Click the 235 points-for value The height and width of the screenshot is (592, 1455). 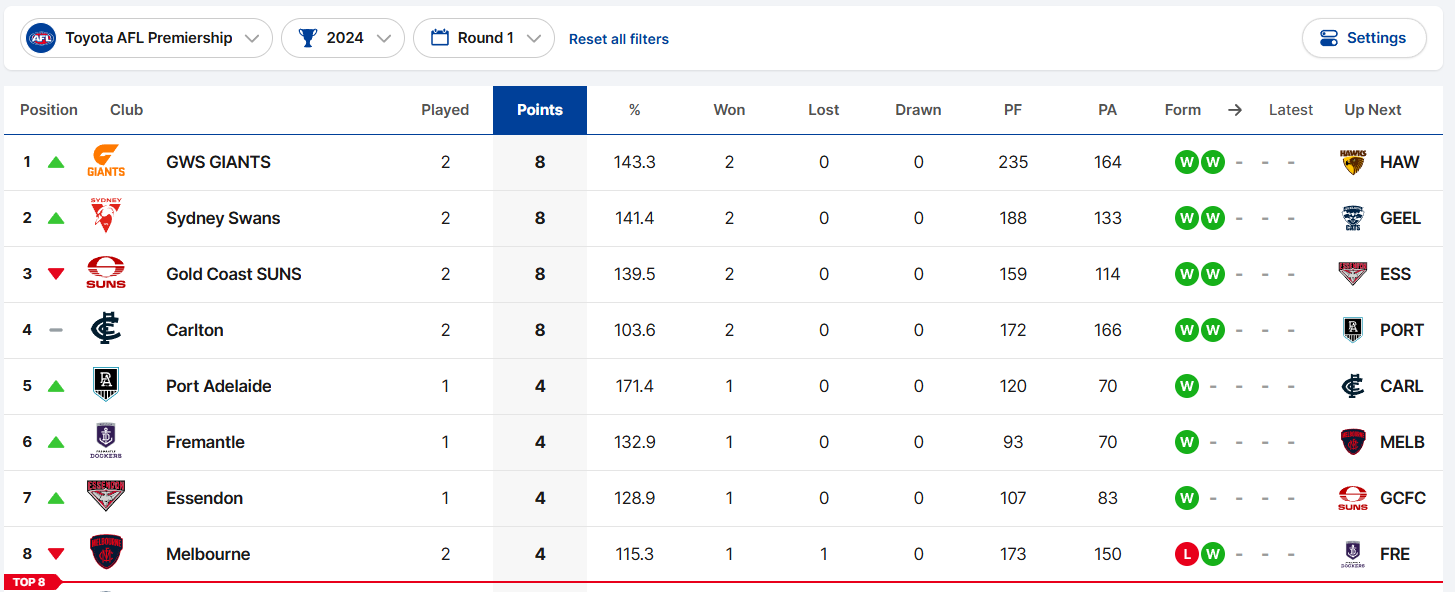tap(1013, 162)
